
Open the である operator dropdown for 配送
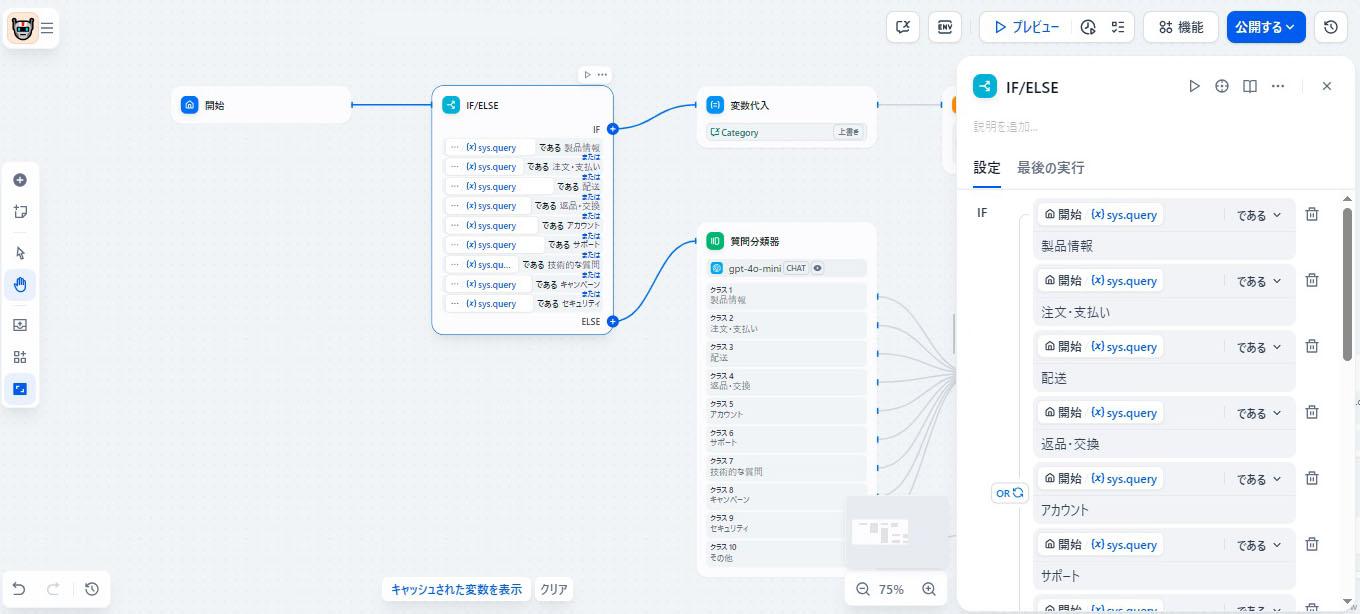(x=1258, y=347)
